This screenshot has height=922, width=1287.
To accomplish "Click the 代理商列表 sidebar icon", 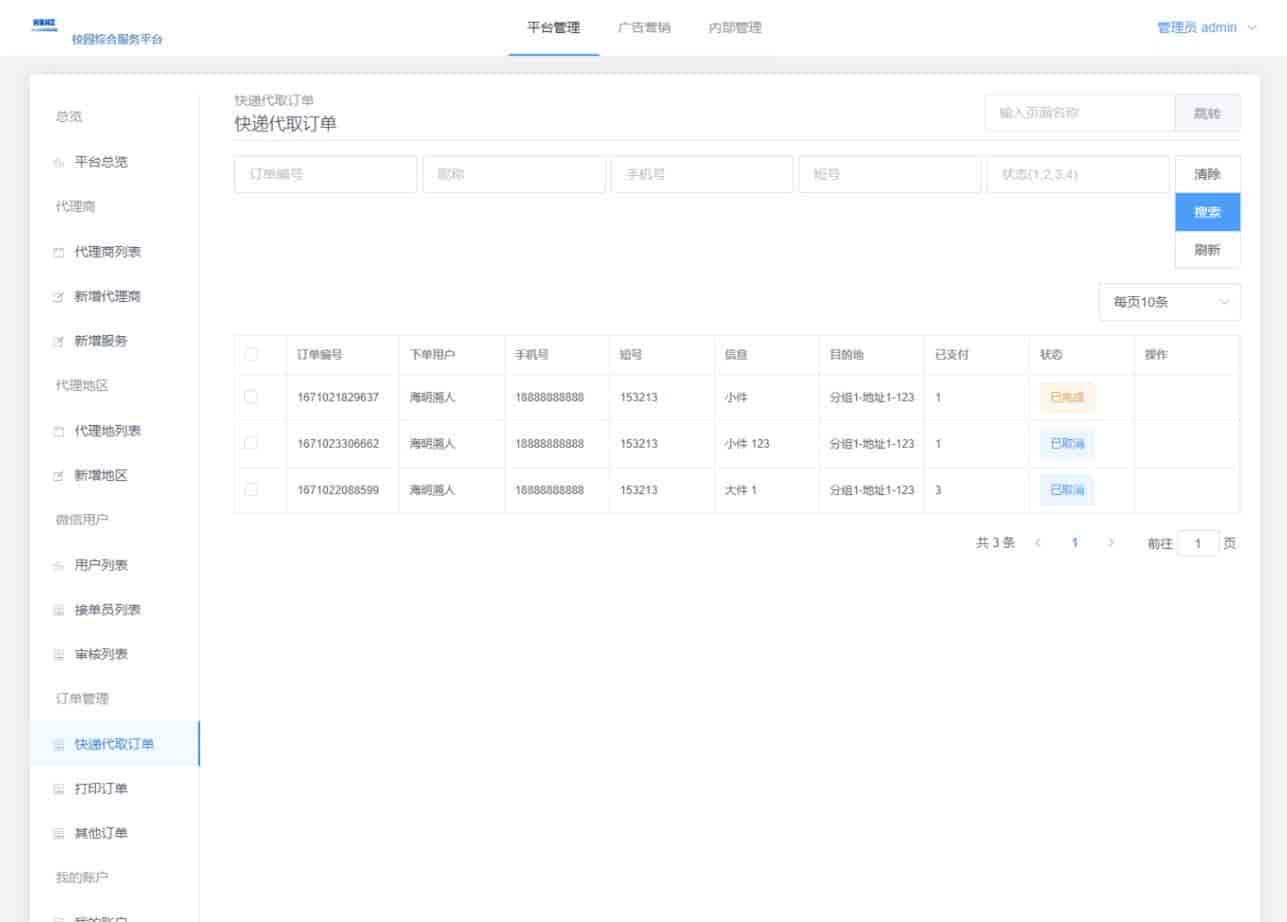I will pyautogui.click(x=58, y=252).
